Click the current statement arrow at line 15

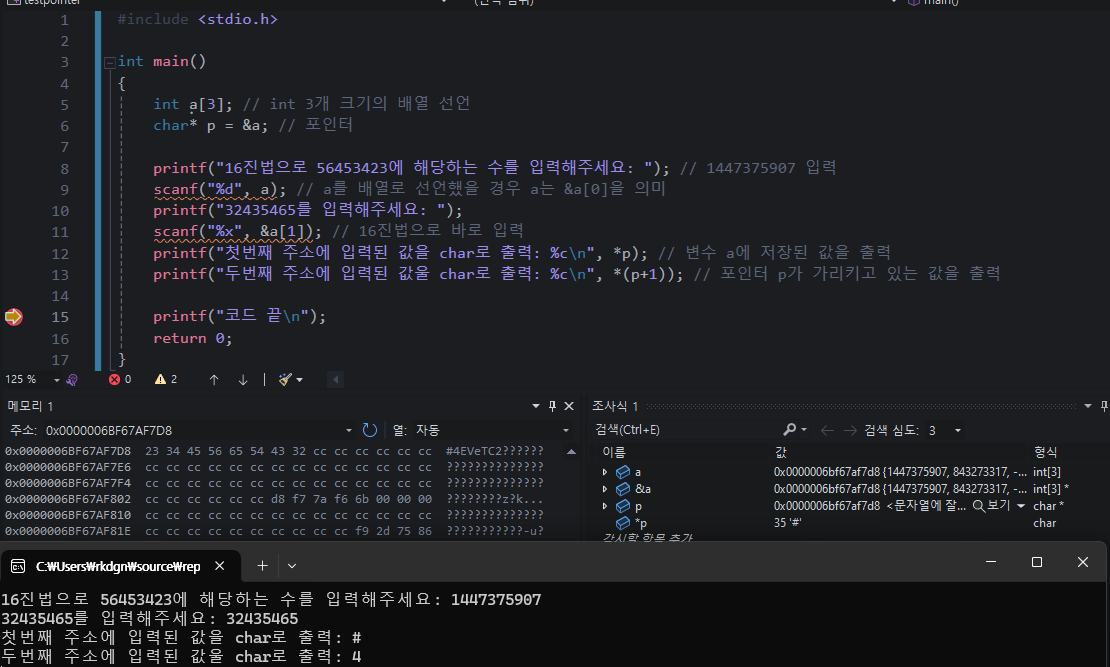[x=13, y=317]
